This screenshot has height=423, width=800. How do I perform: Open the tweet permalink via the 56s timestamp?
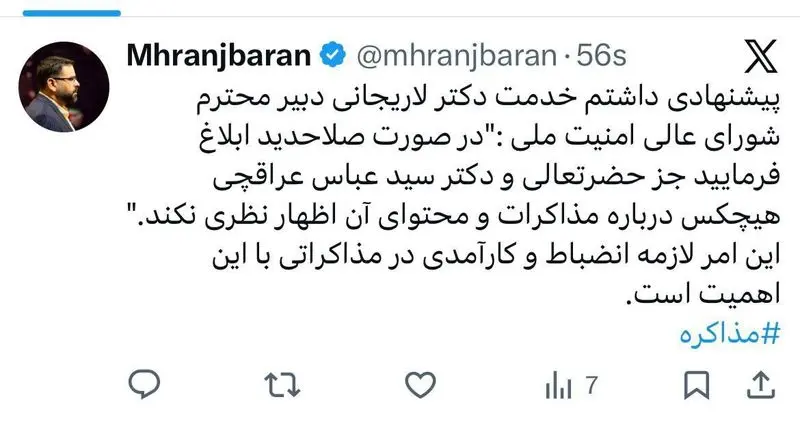pyautogui.click(x=602, y=56)
